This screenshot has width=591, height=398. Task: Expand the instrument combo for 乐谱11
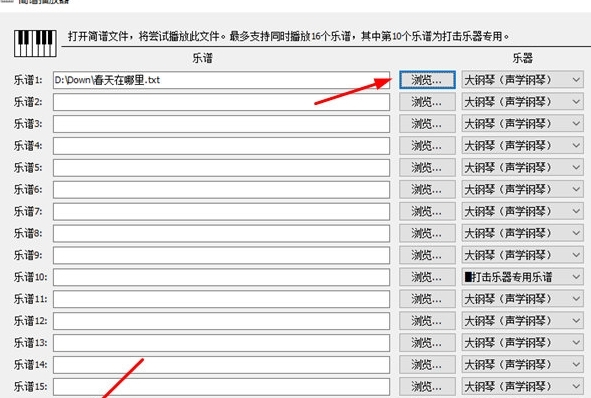point(522,299)
